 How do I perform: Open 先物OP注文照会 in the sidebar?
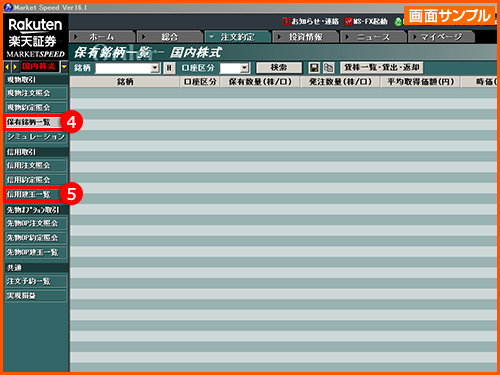tap(36, 223)
